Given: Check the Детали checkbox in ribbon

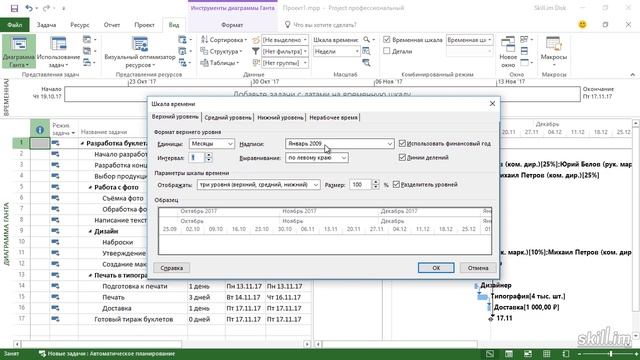Looking at the screenshot, I should coord(387,51).
